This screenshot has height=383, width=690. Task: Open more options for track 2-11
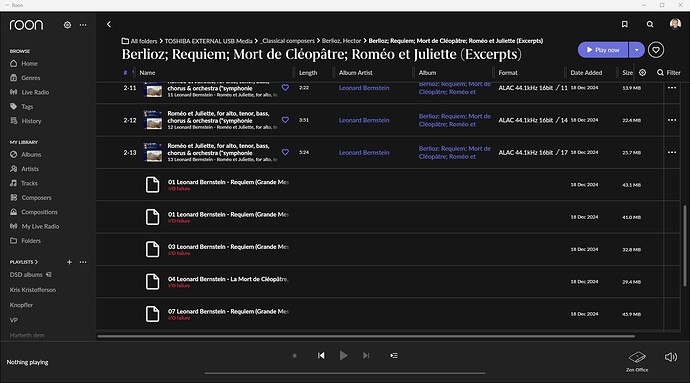click(x=672, y=88)
